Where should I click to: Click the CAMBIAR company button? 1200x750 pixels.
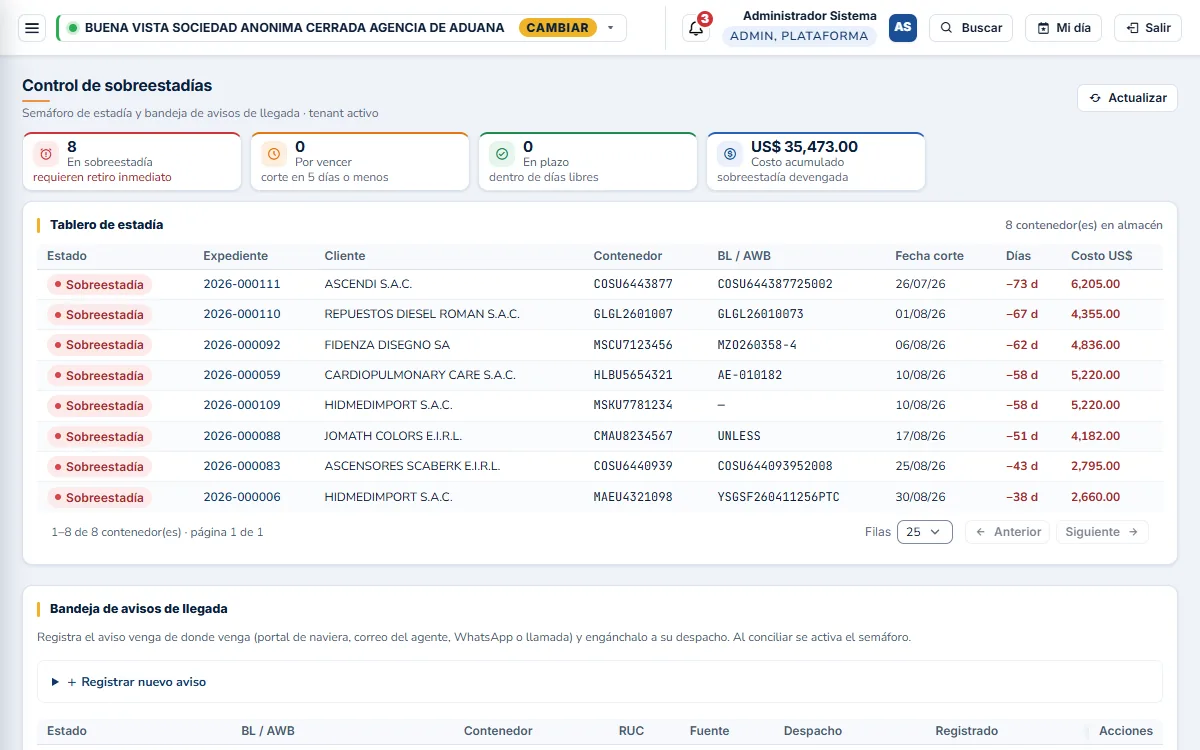coord(557,28)
